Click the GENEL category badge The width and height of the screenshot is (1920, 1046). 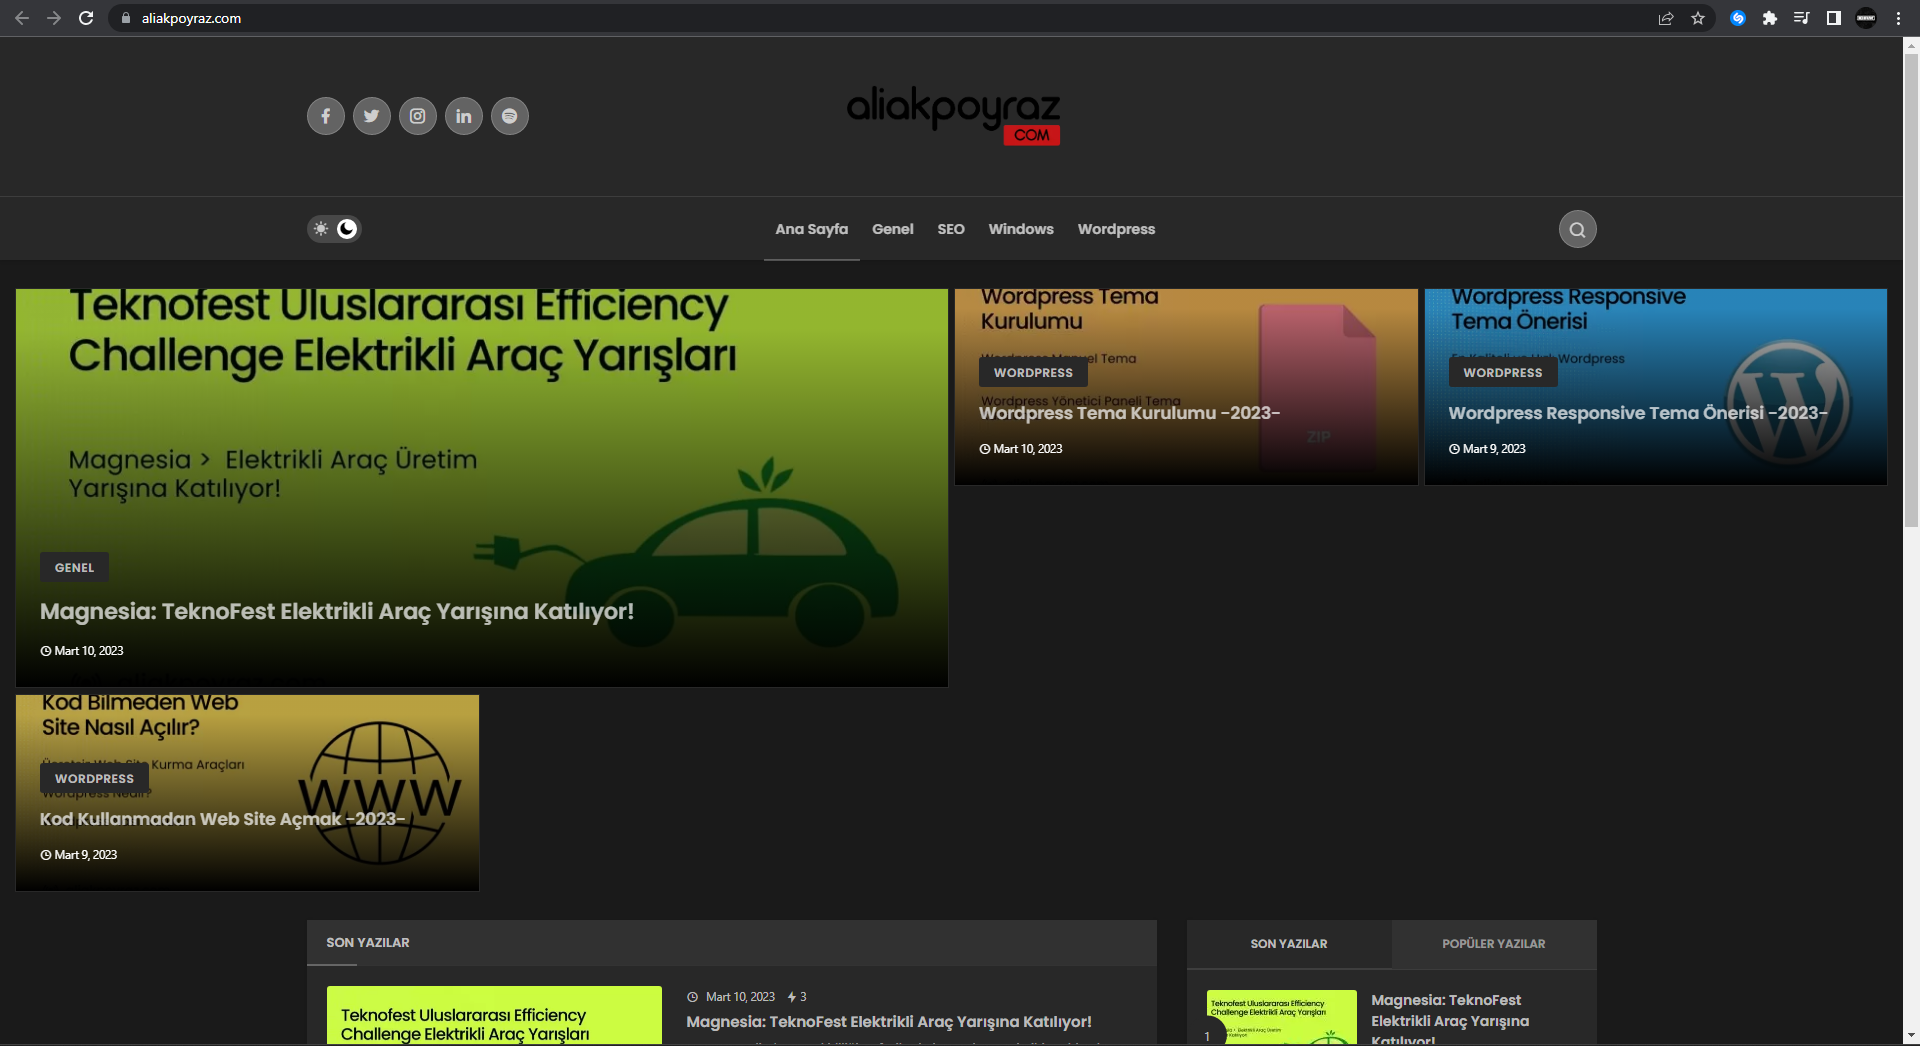[75, 567]
